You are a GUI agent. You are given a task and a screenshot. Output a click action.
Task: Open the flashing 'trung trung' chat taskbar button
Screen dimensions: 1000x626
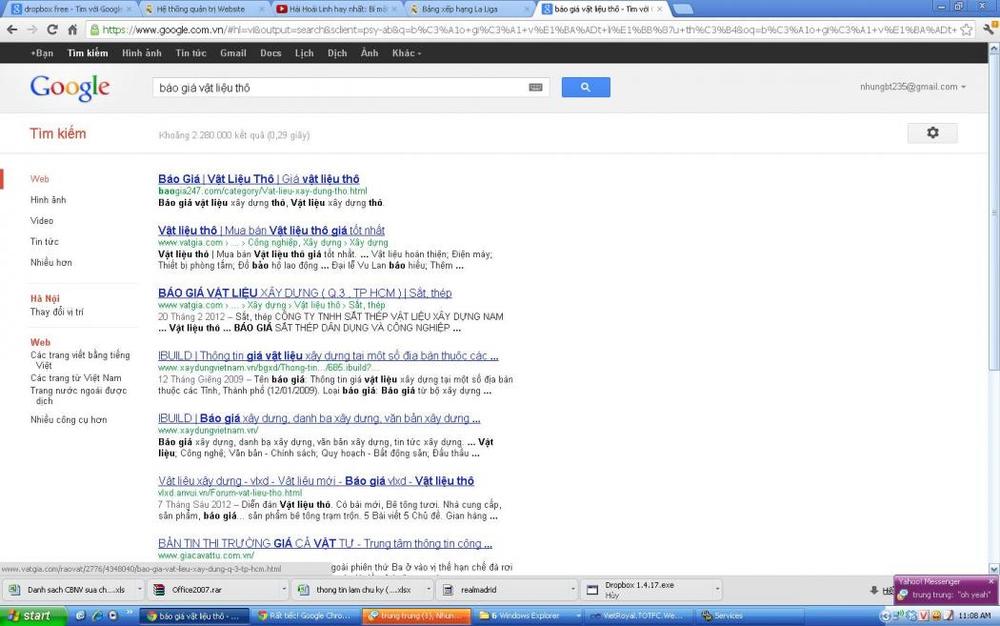point(417,616)
